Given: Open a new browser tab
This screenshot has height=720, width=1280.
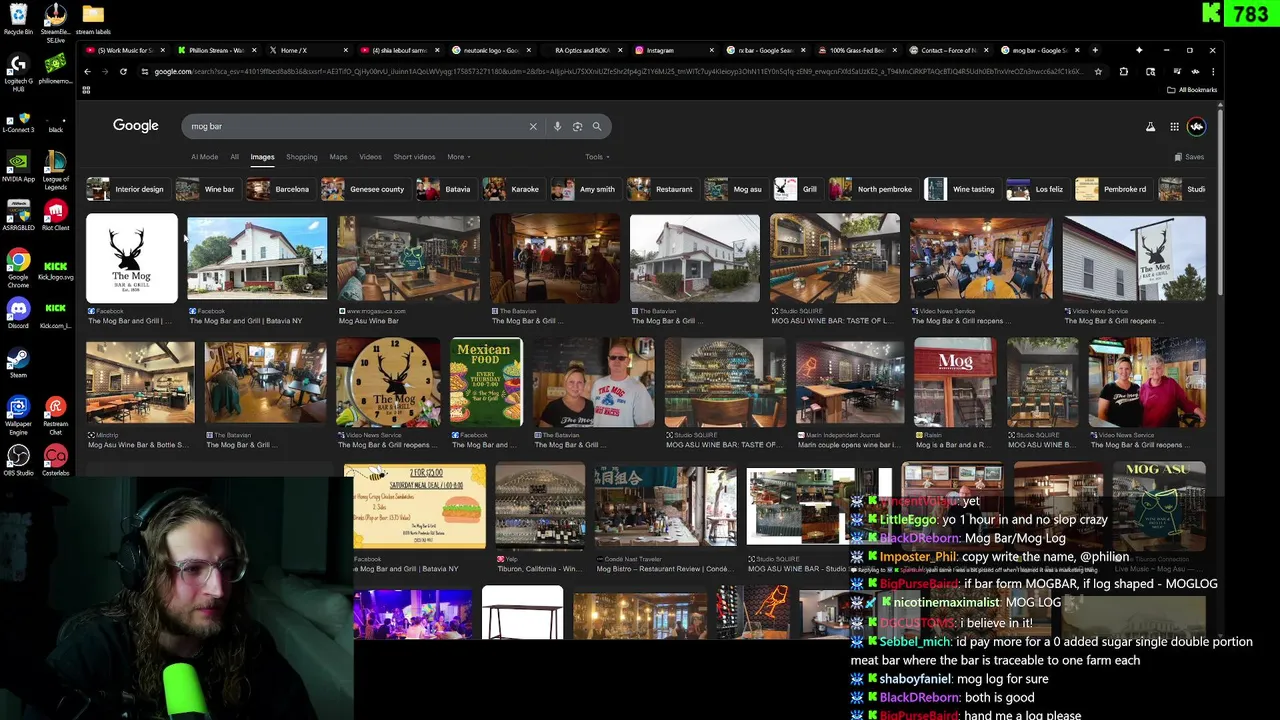Looking at the screenshot, I should pos(1095,50).
